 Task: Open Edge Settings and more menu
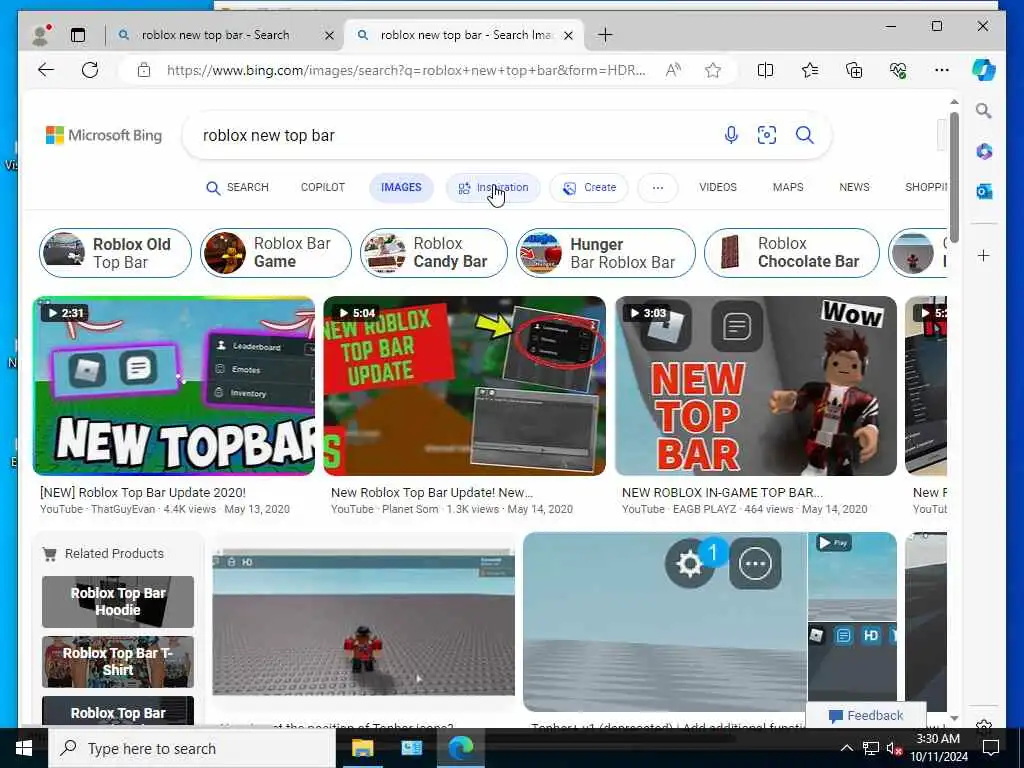(942, 70)
